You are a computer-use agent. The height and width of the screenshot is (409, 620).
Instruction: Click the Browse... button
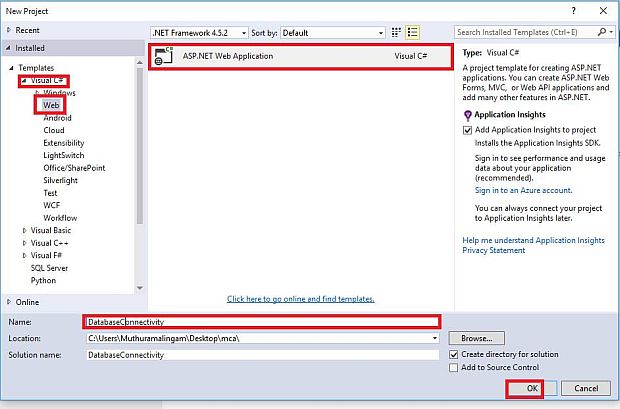click(x=476, y=339)
